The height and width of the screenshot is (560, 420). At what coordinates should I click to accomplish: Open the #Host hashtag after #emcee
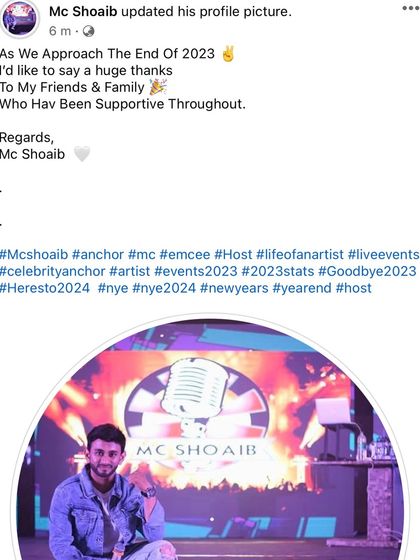pyautogui.click(x=233, y=255)
